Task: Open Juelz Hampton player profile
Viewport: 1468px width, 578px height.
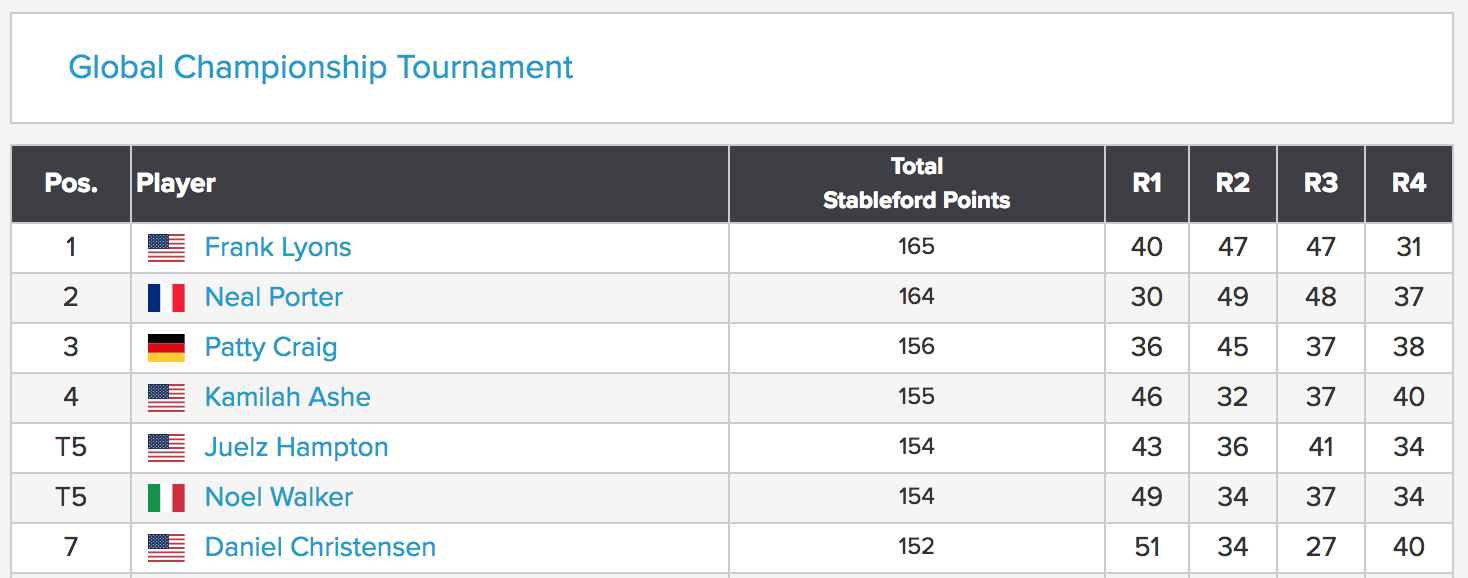Action: 296,447
